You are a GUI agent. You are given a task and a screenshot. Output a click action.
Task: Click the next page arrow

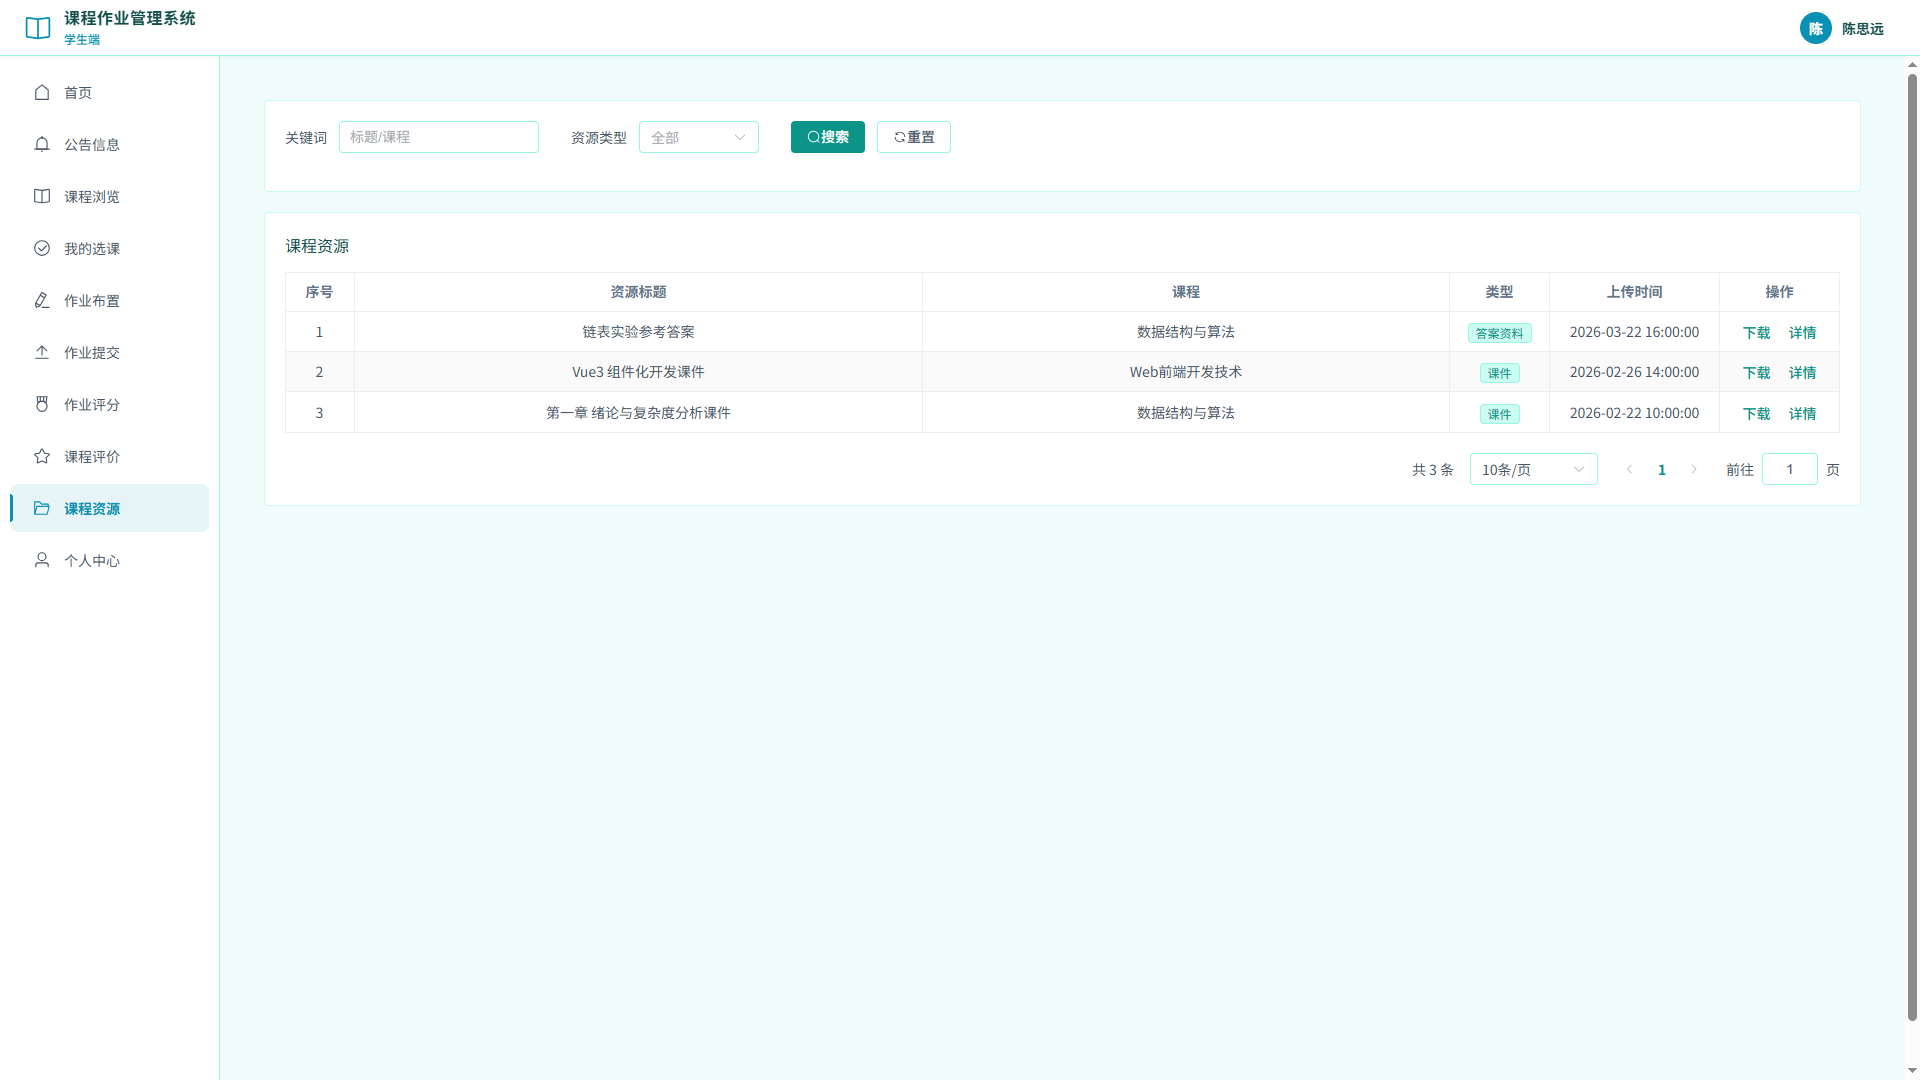click(1694, 469)
